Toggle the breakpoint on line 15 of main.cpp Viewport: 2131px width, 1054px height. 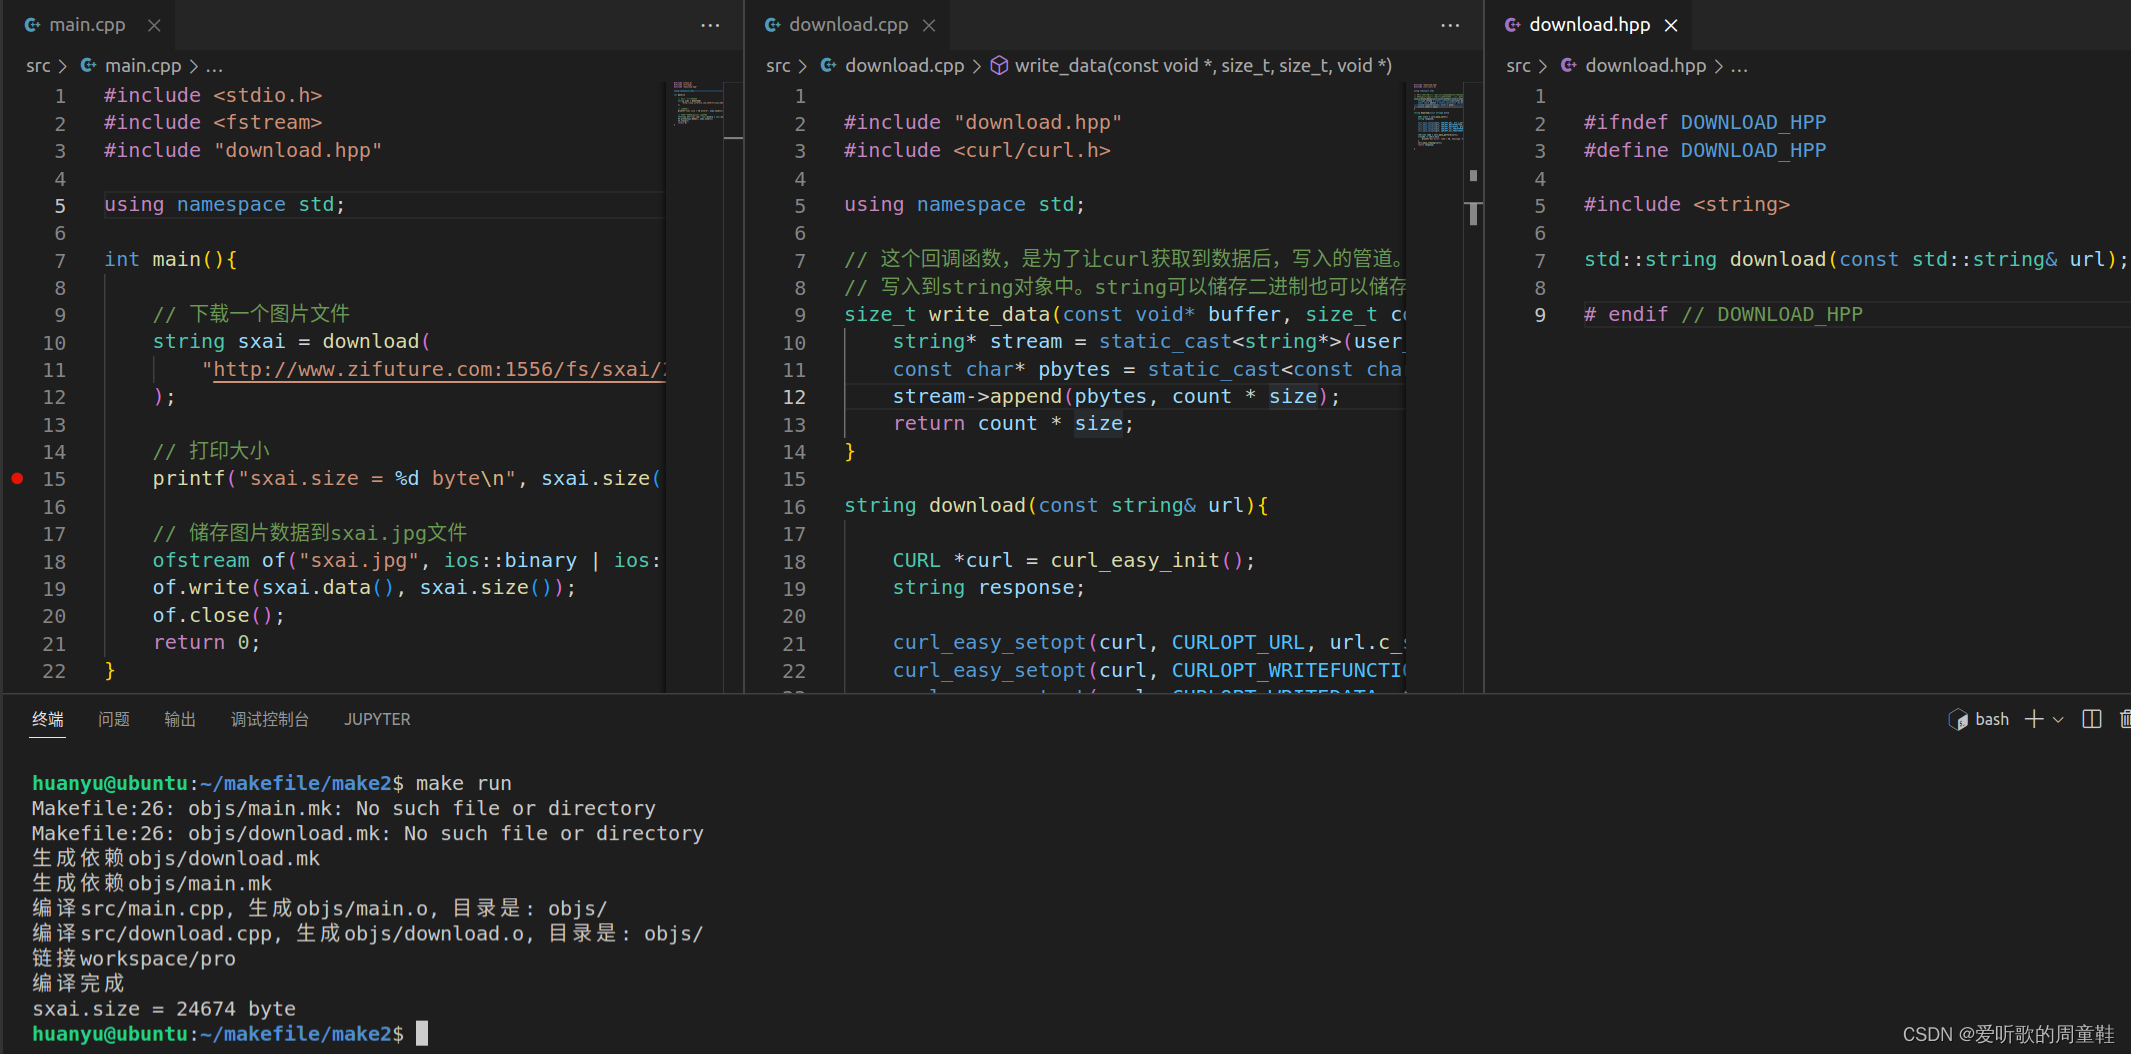17,478
